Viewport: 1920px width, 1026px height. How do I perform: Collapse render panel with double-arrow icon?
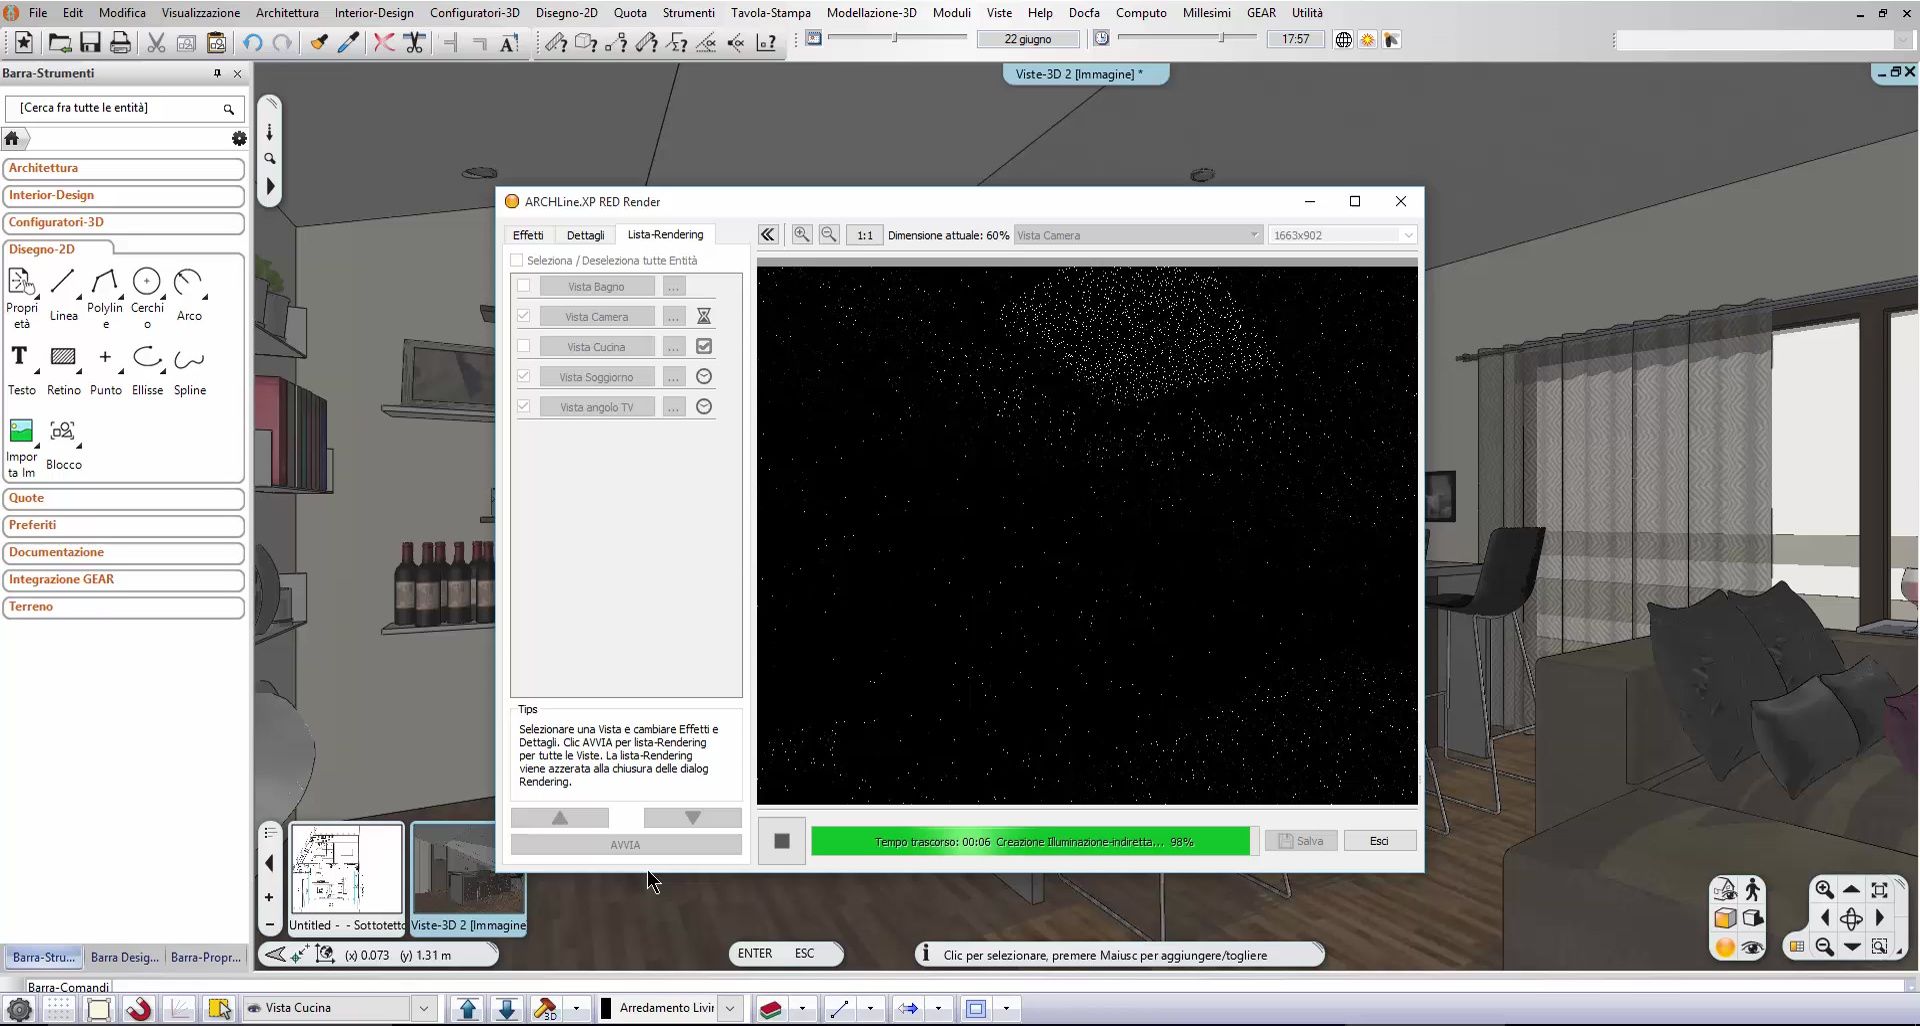(x=767, y=235)
